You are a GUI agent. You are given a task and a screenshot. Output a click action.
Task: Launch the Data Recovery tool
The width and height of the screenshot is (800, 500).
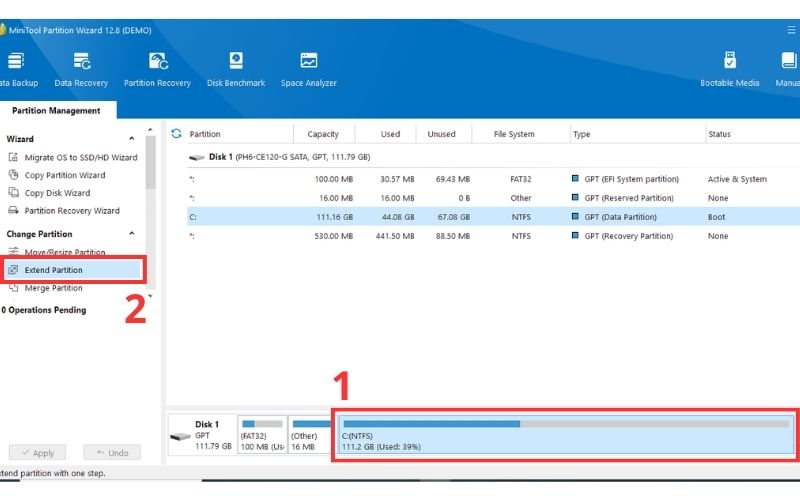point(81,69)
